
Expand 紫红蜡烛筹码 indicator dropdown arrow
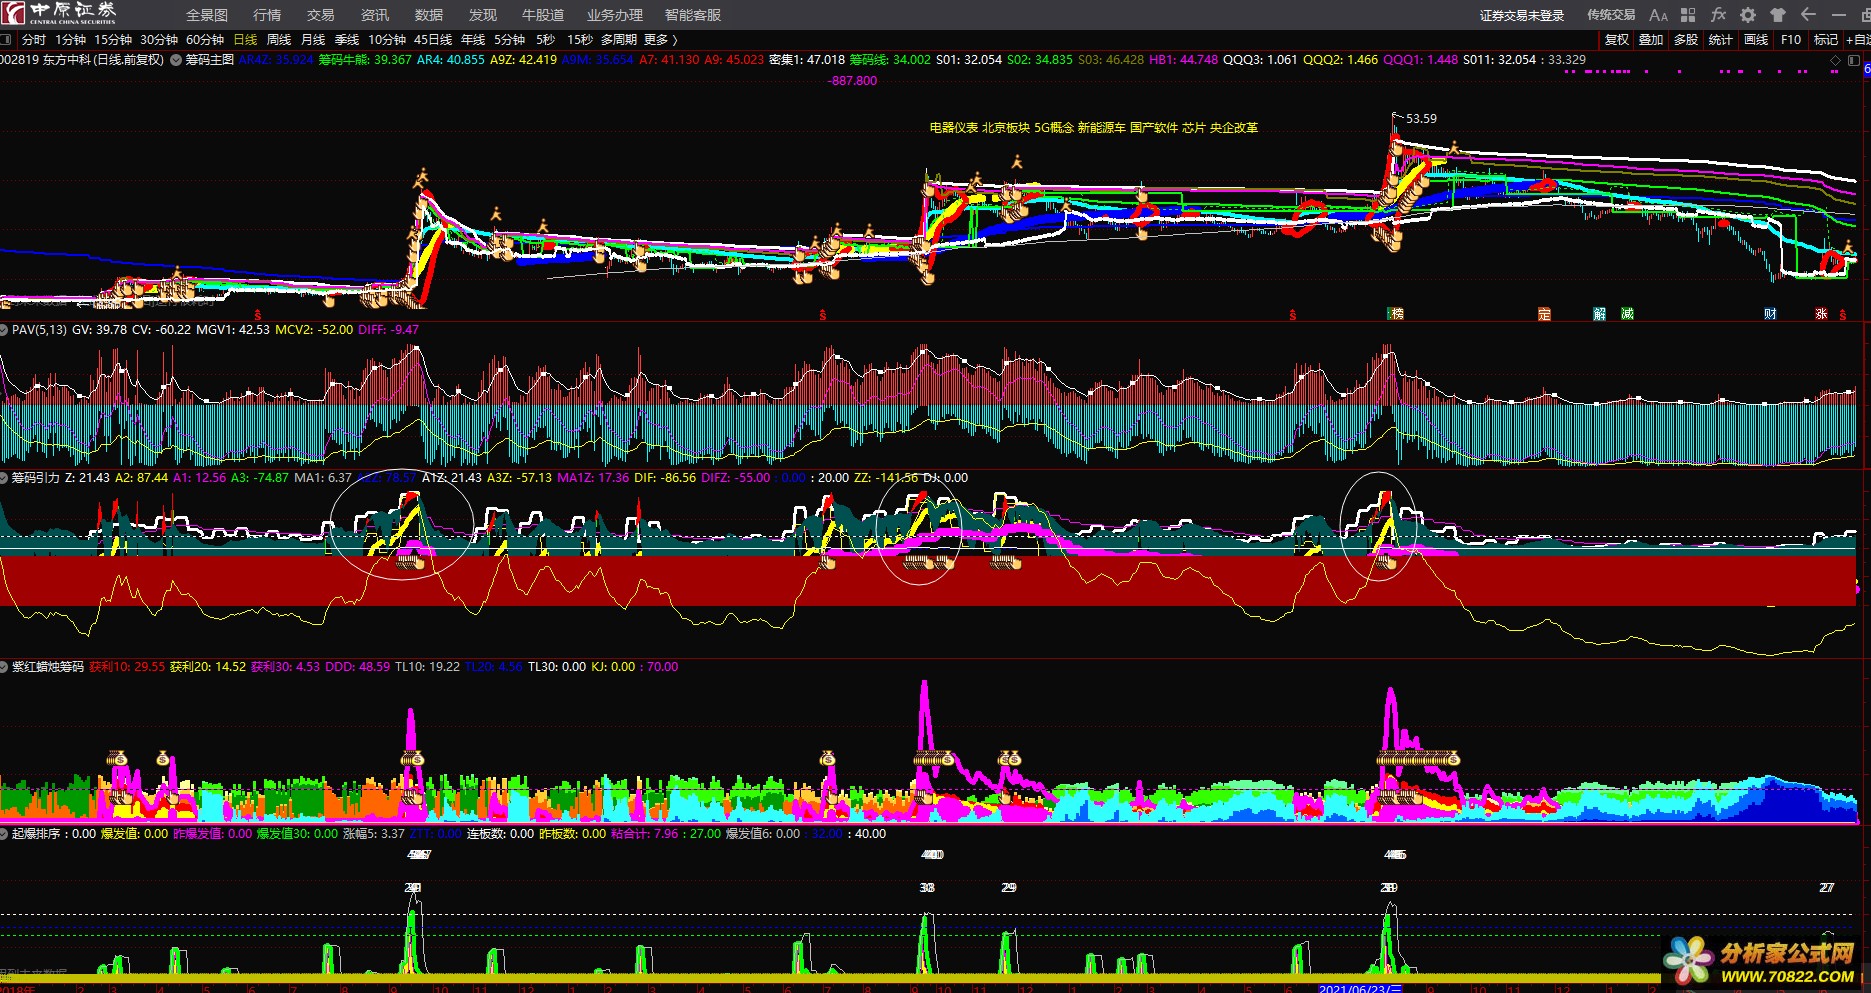tap(5, 667)
